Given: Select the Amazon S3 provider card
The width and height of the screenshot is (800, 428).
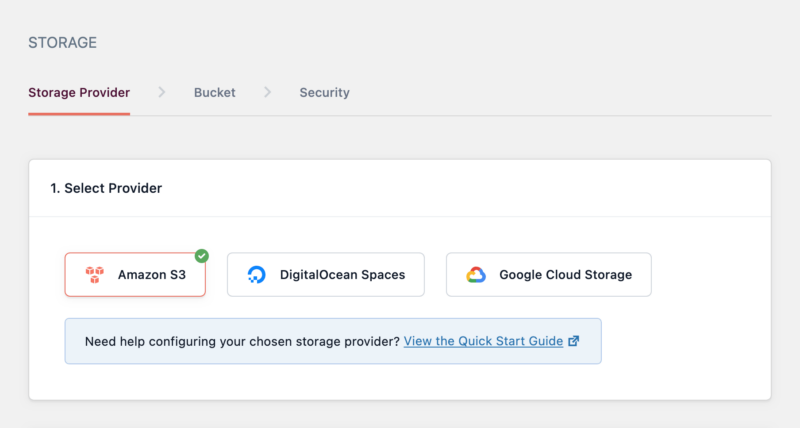Looking at the screenshot, I should click(135, 274).
